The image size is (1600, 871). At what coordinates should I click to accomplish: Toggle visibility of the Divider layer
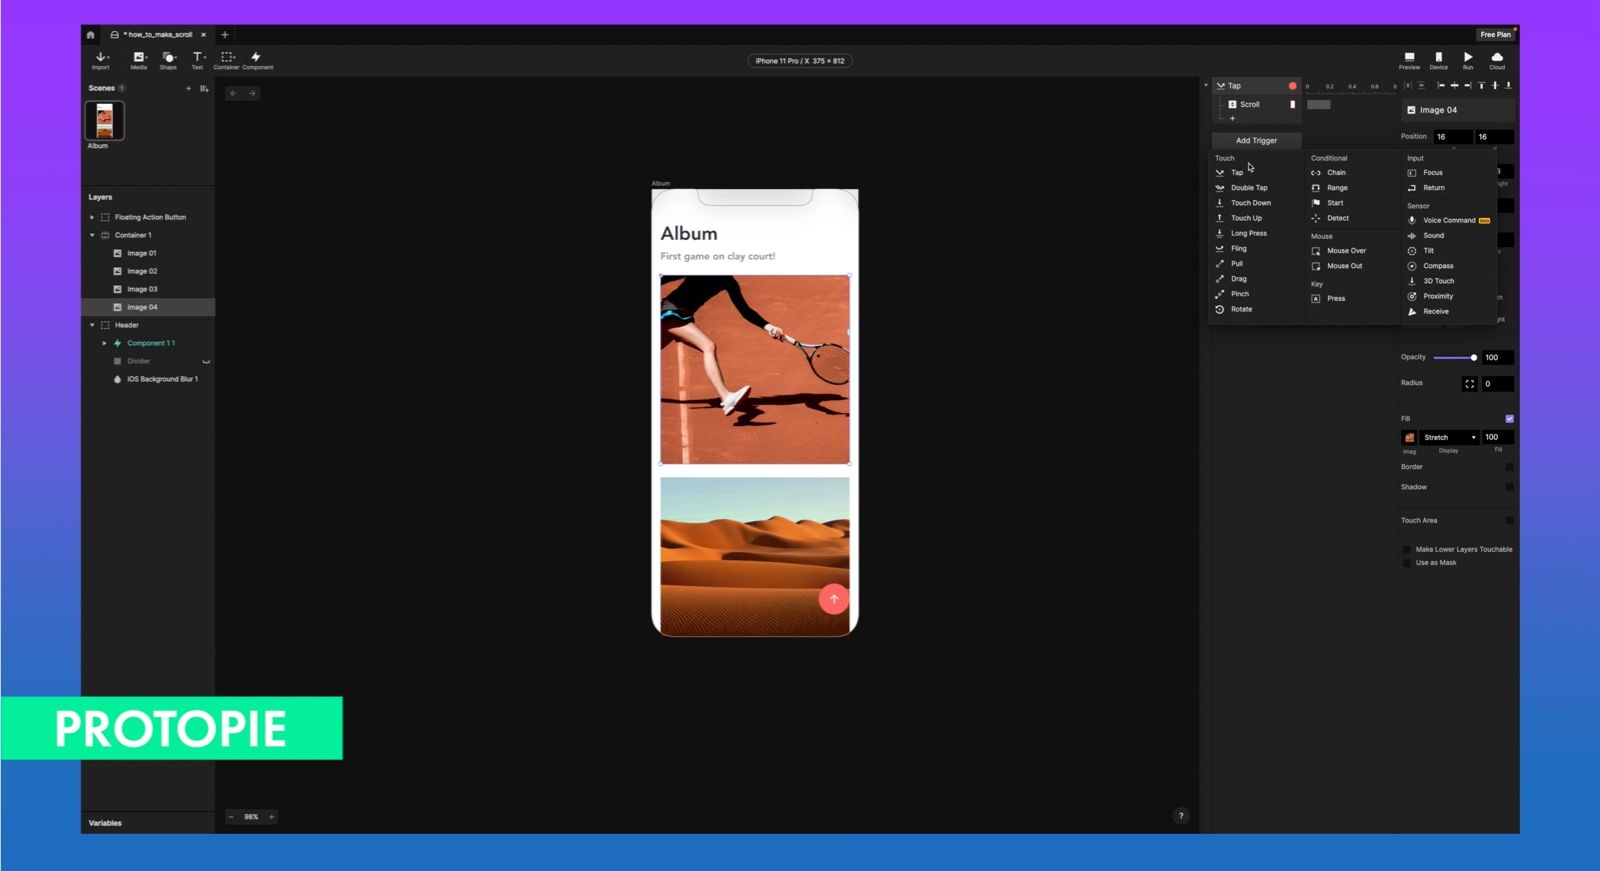tap(206, 362)
